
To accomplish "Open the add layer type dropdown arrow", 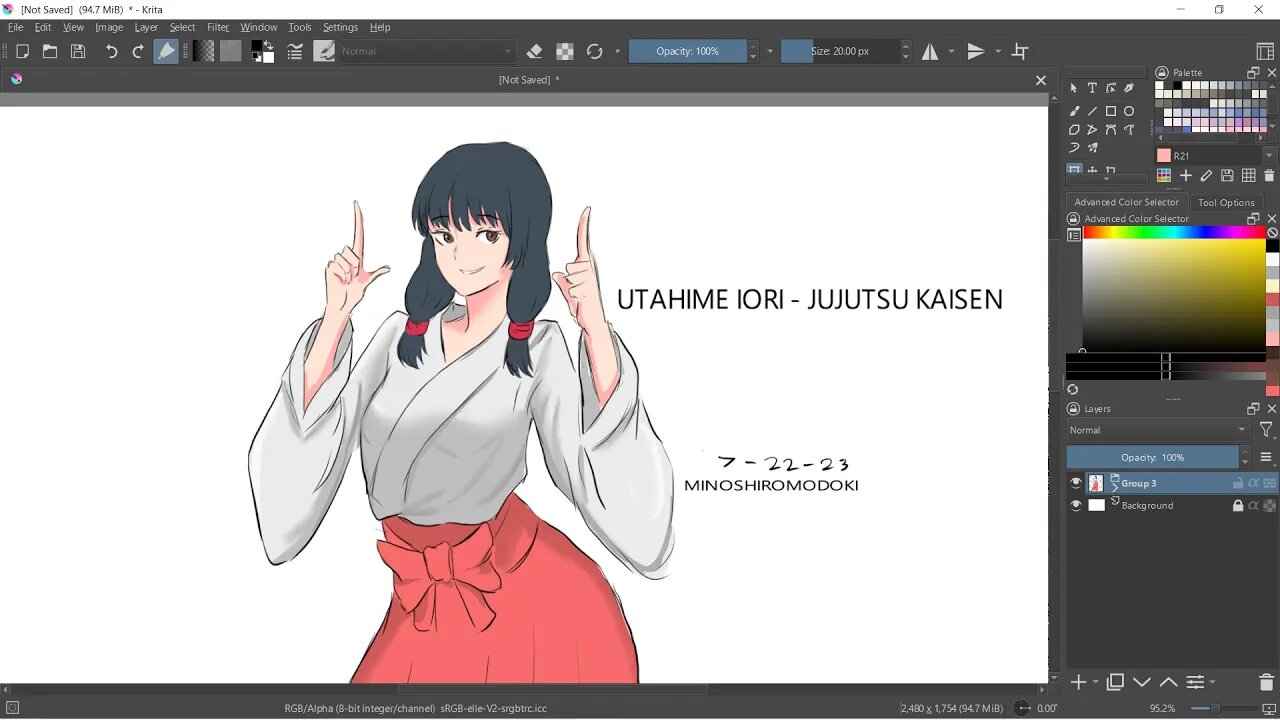I will pyautogui.click(x=1096, y=682).
